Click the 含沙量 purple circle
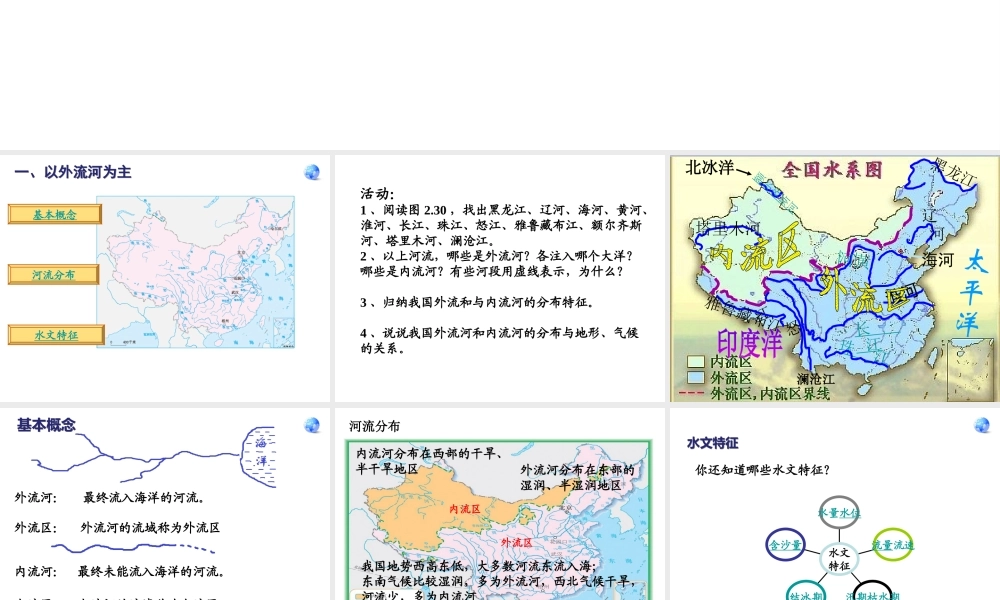 coord(785,545)
